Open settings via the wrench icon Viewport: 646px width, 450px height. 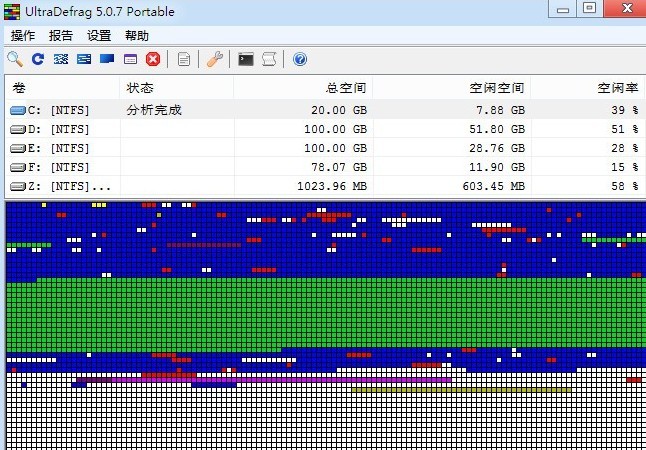tap(215, 59)
